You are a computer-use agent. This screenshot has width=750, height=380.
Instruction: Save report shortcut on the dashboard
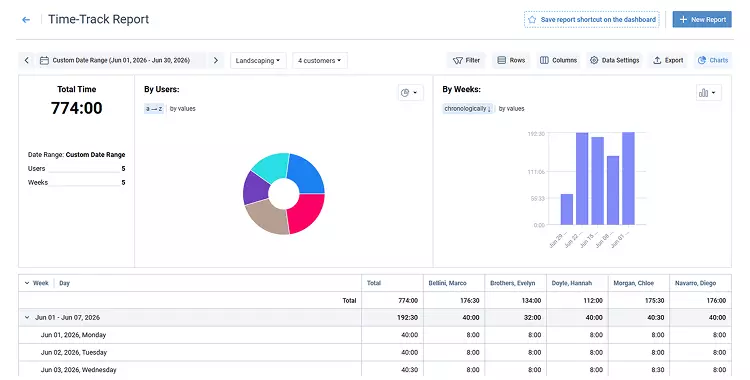point(592,20)
